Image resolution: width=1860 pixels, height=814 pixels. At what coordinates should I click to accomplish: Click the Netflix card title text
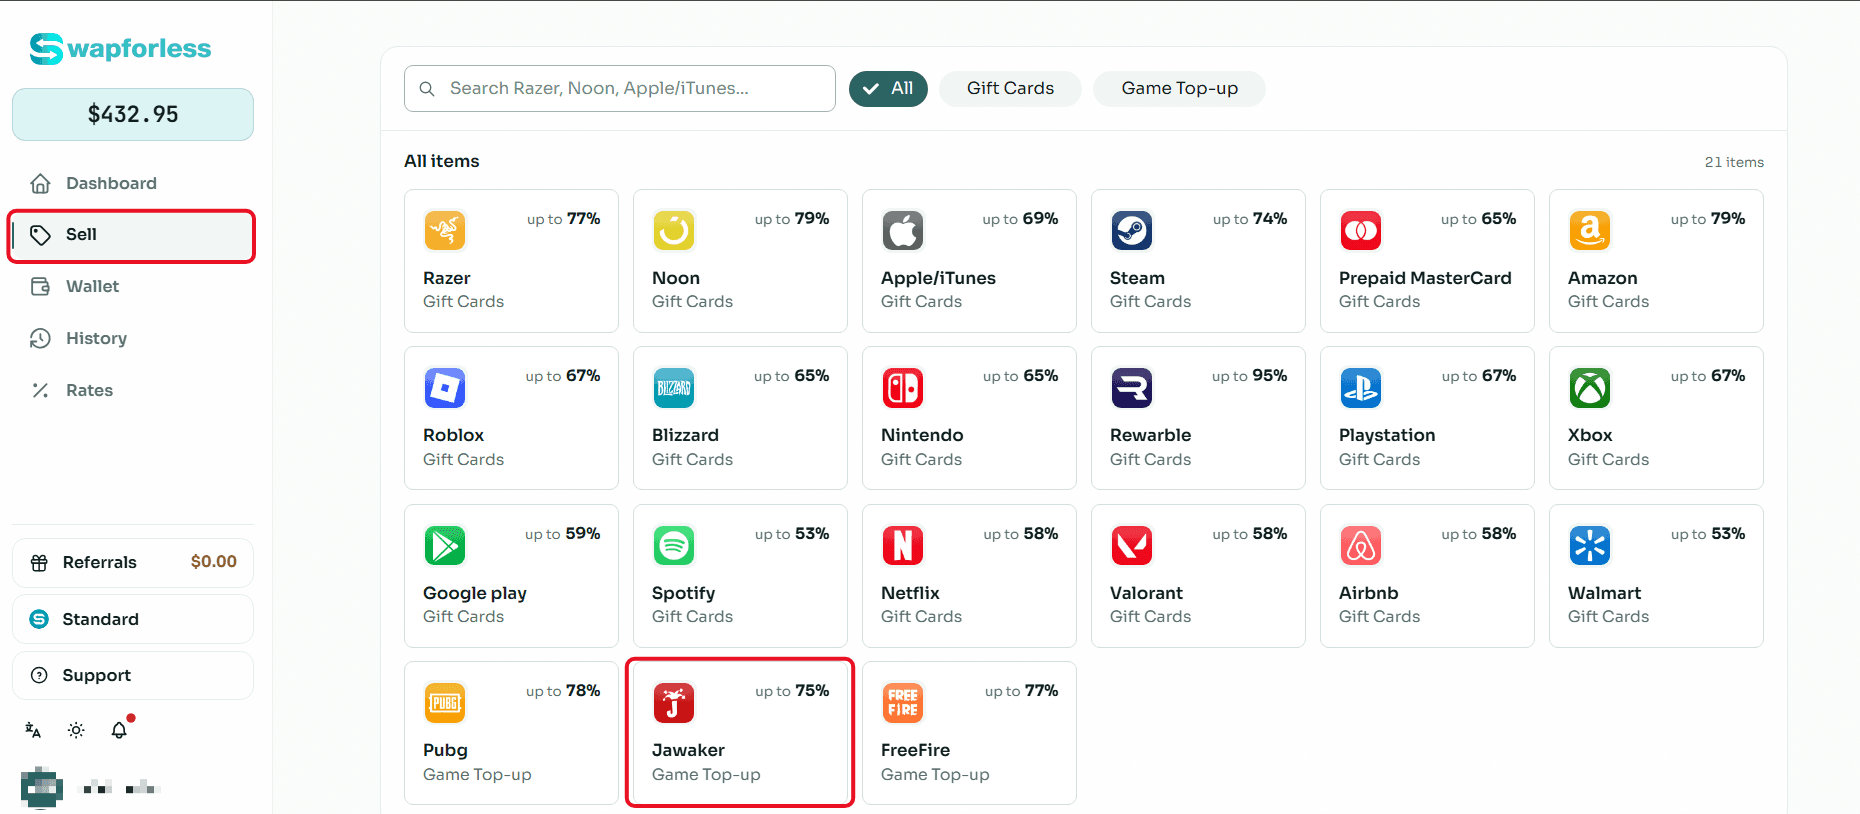(x=910, y=593)
